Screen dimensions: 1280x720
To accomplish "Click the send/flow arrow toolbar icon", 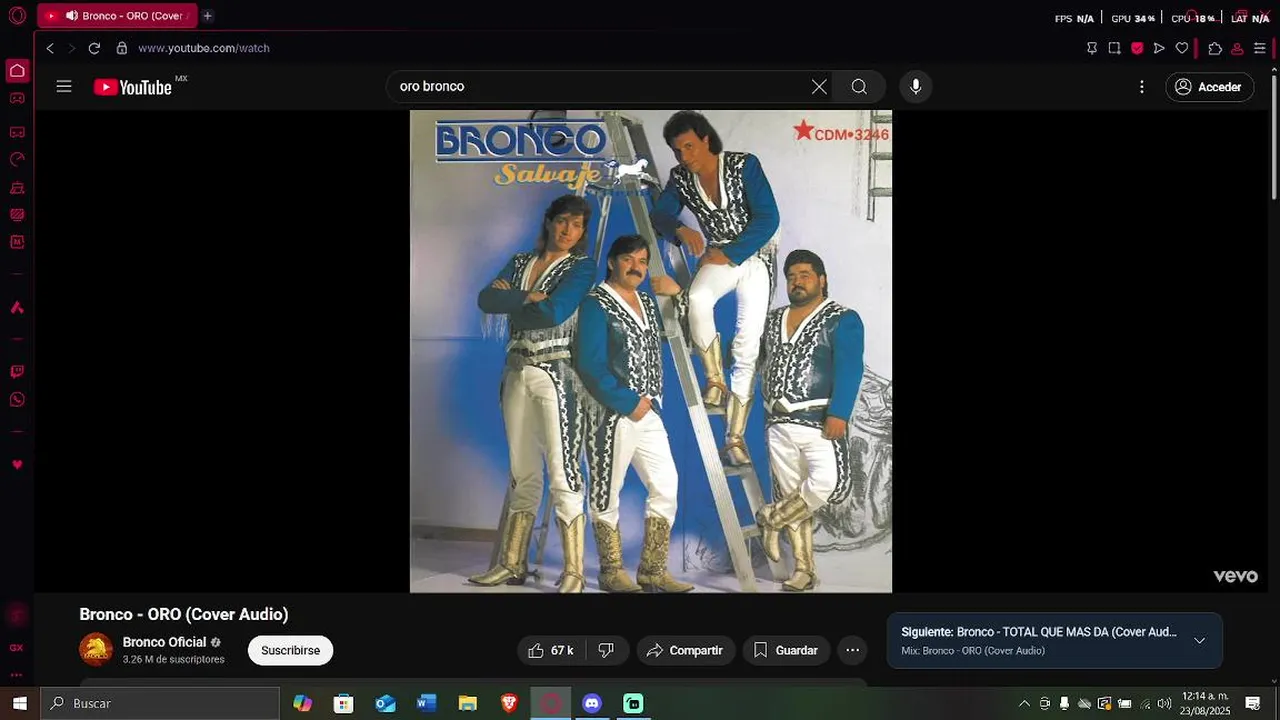I will 1159,48.
